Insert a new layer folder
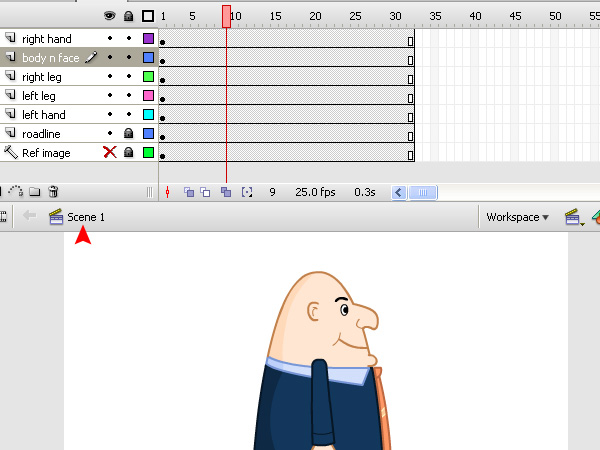600x450 pixels. 35,191
